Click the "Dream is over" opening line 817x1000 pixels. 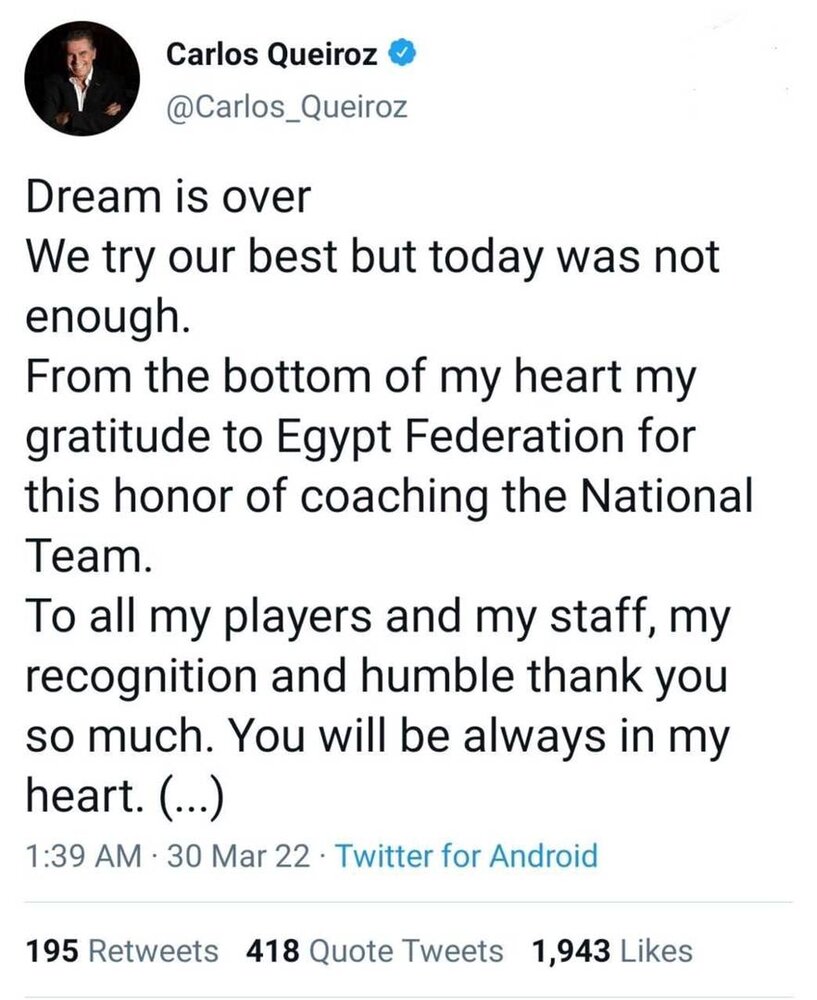pyautogui.click(x=167, y=197)
